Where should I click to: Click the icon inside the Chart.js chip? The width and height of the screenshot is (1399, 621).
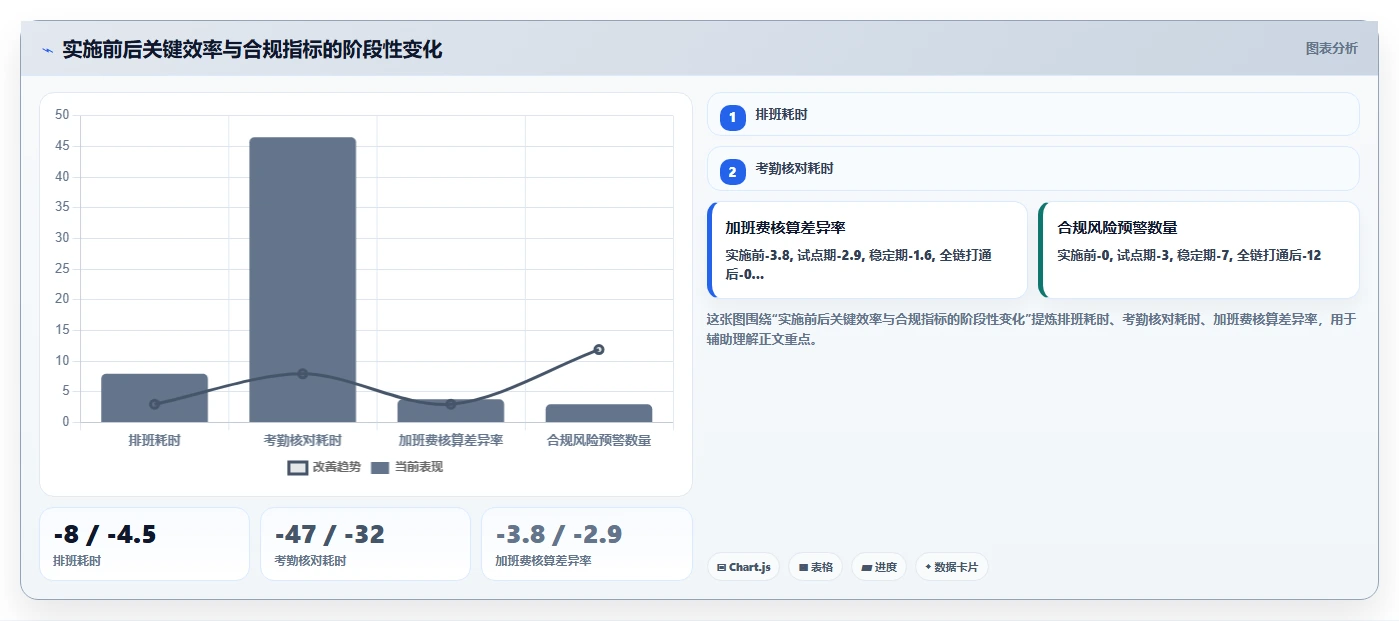(721, 568)
